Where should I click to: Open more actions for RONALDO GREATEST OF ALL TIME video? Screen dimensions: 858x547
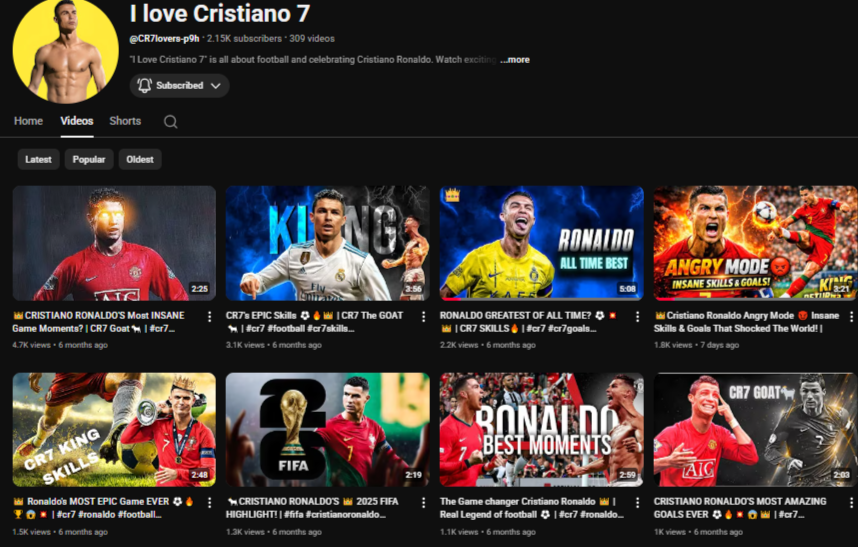coord(637,317)
